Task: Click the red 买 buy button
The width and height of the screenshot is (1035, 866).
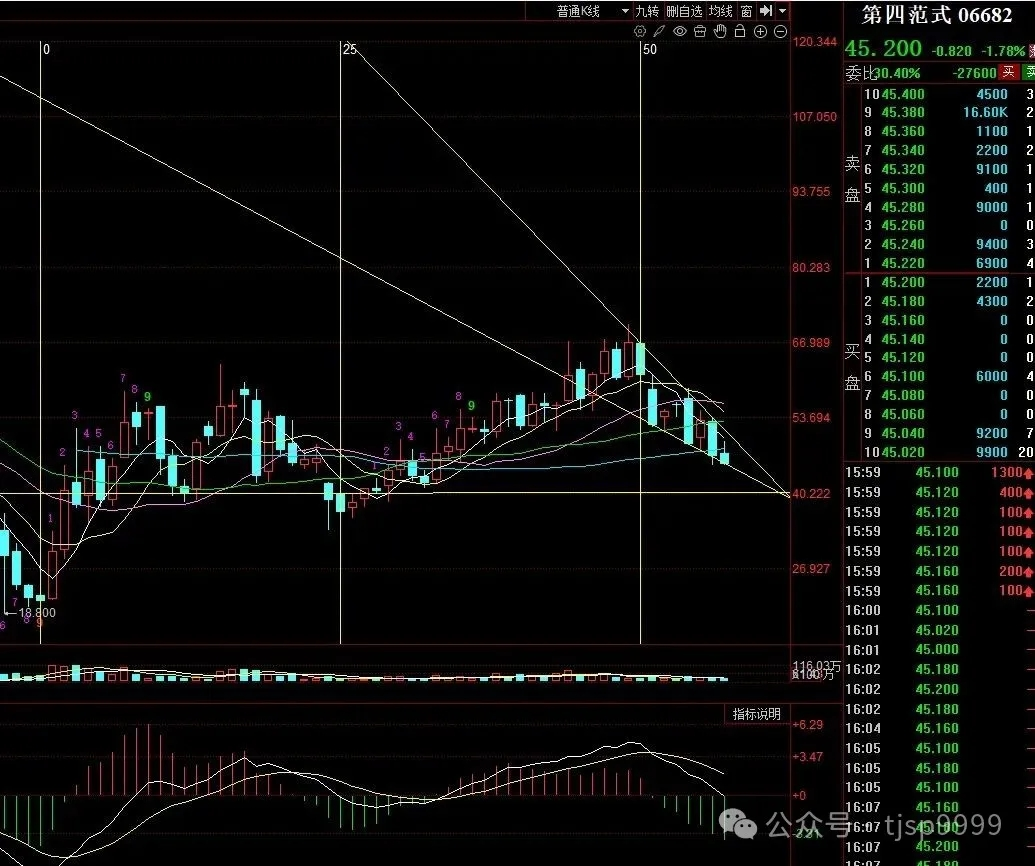Action: coord(1009,72)
